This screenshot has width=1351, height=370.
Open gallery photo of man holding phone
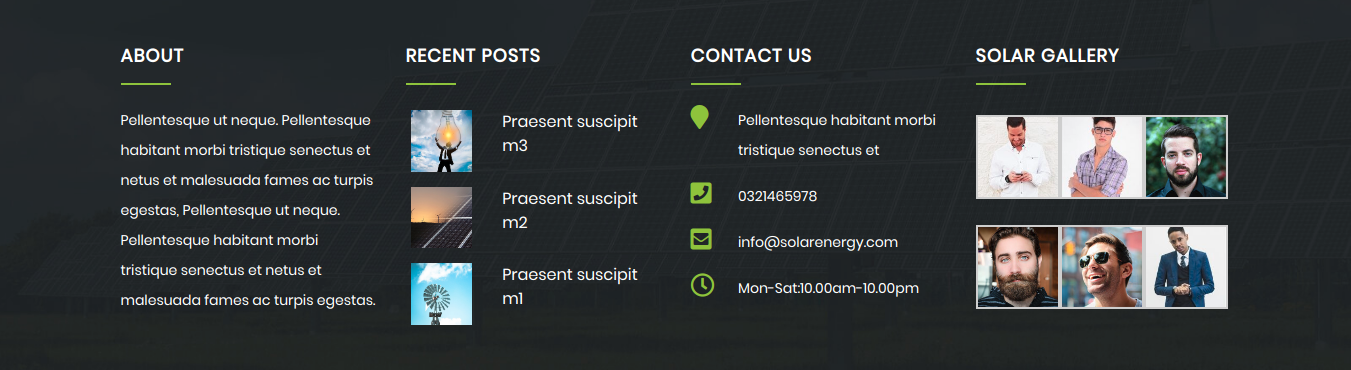coord(1017,157)
